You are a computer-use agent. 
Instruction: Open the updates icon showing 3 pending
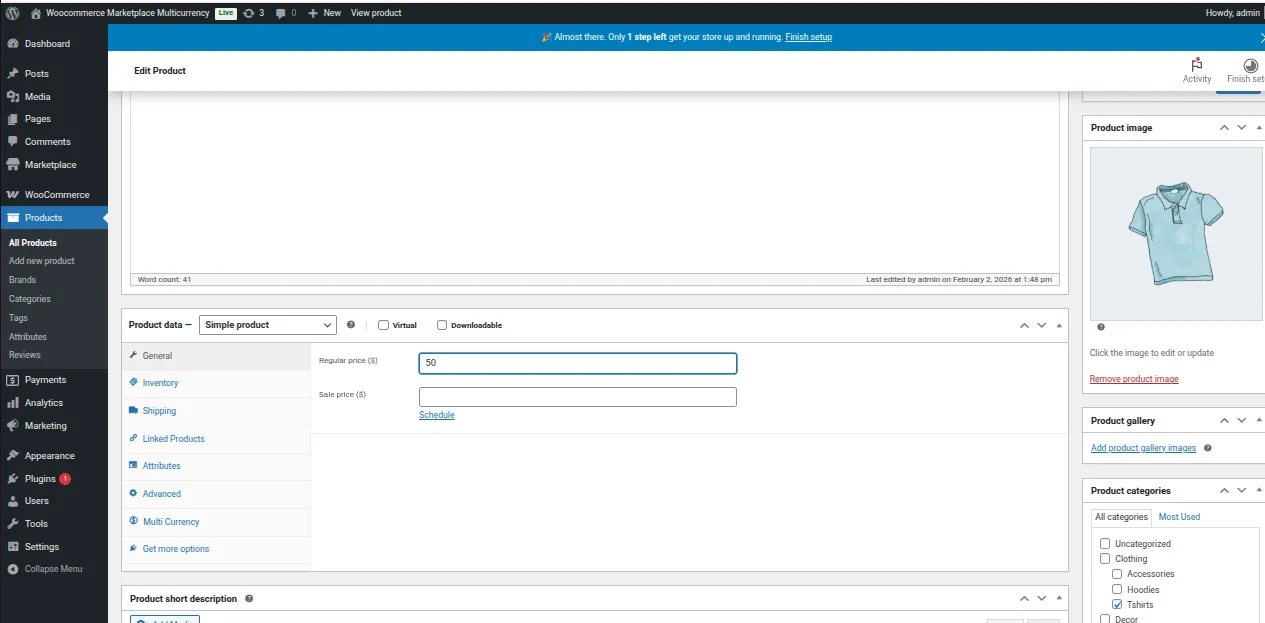[249, 13]
